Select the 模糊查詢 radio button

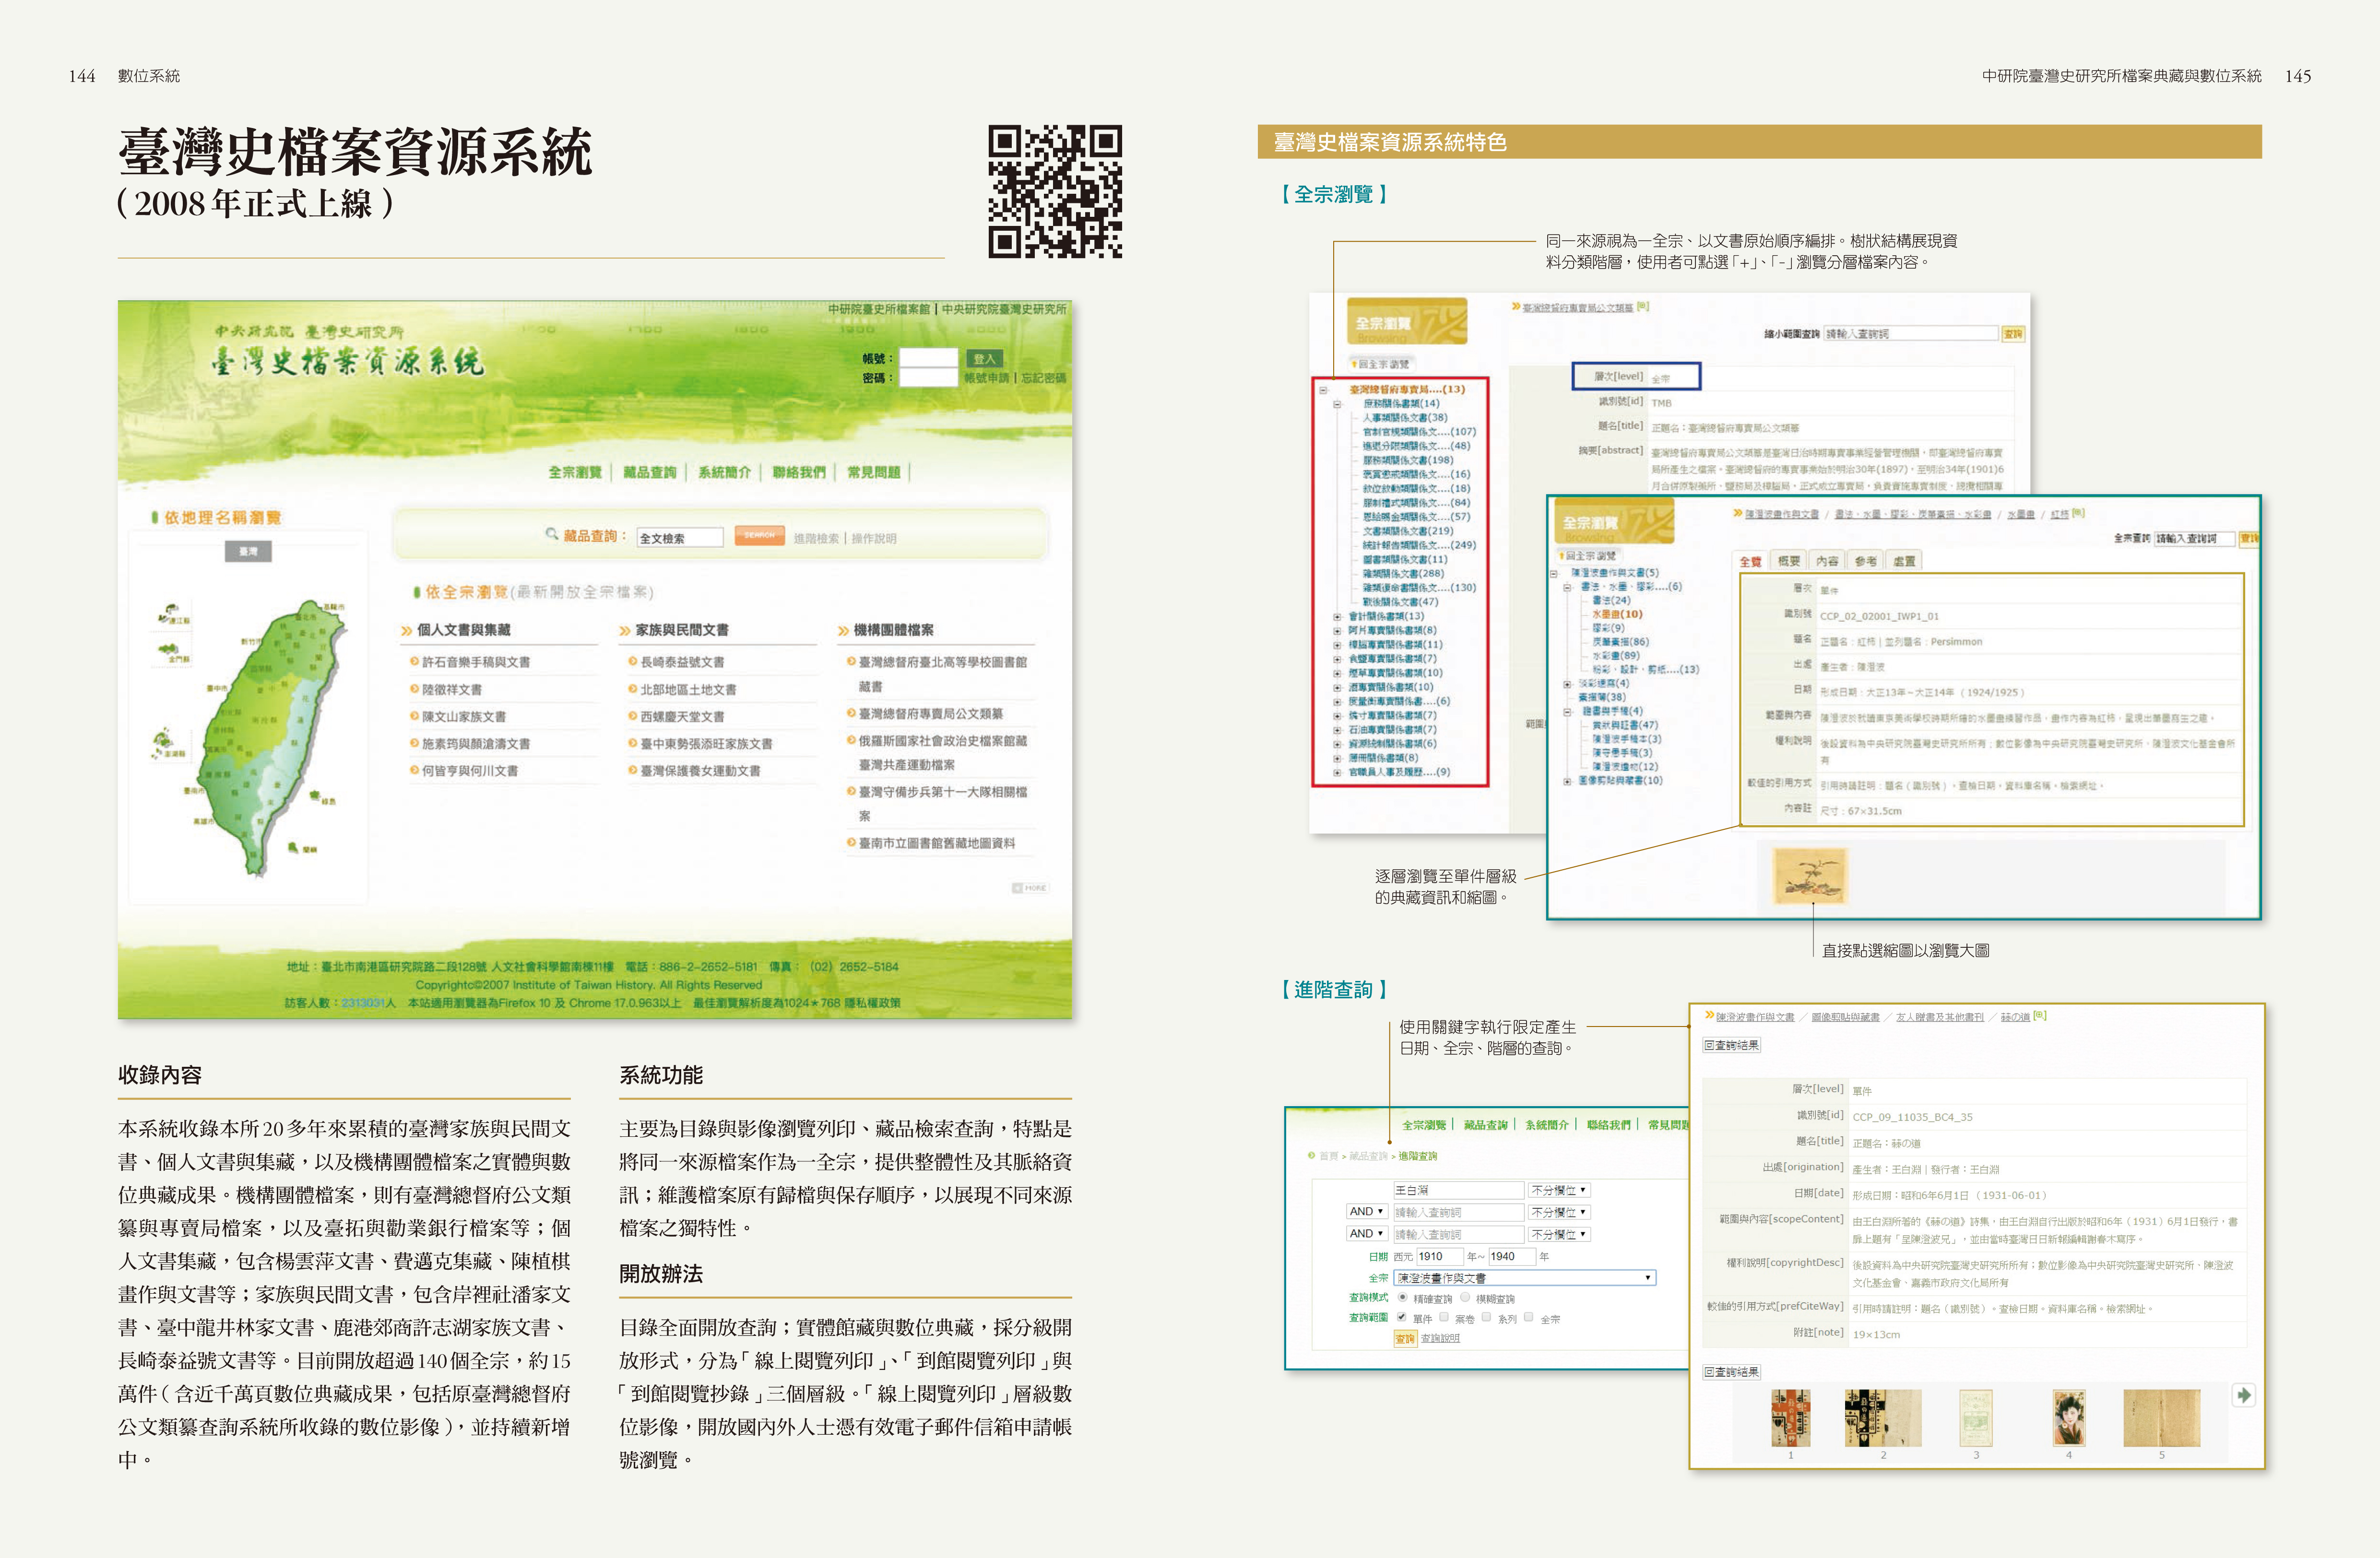[x=1465, y=1297]
